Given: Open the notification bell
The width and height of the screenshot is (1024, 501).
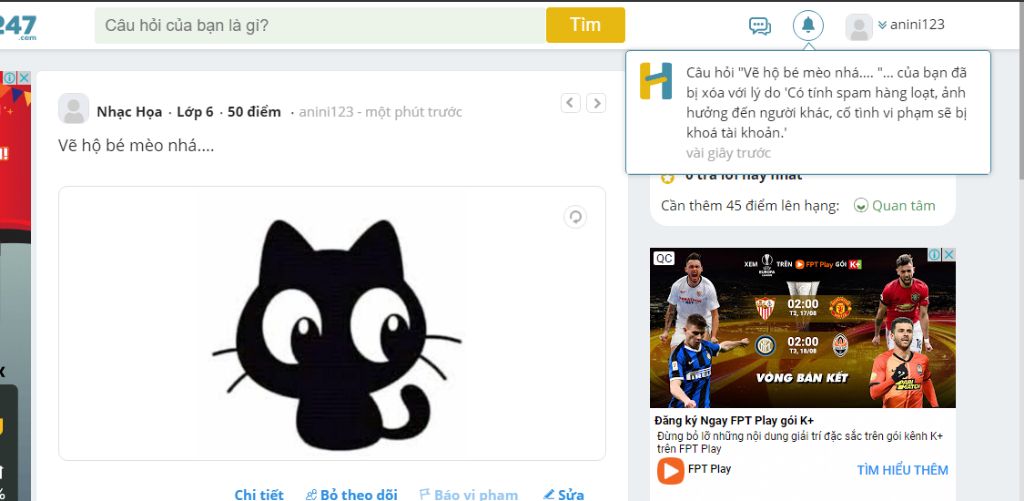Looking at the screenshot, I should [x=808, y=25].
